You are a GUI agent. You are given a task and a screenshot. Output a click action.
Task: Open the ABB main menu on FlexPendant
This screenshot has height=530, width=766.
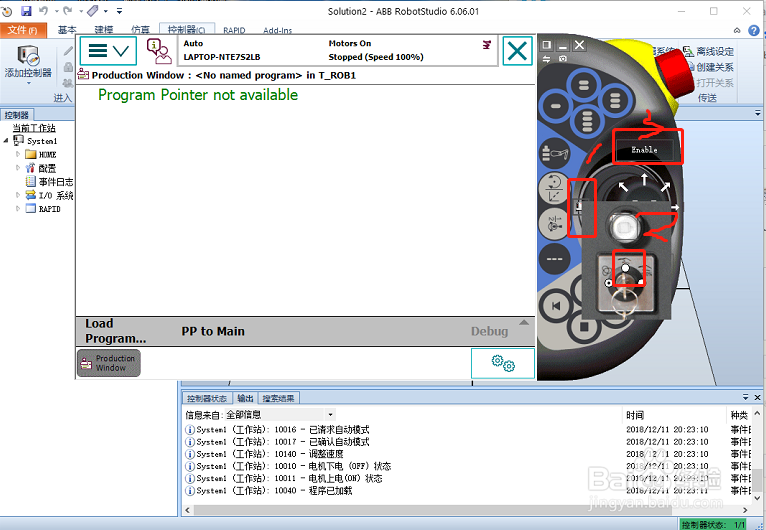click(x=108, y=51)
